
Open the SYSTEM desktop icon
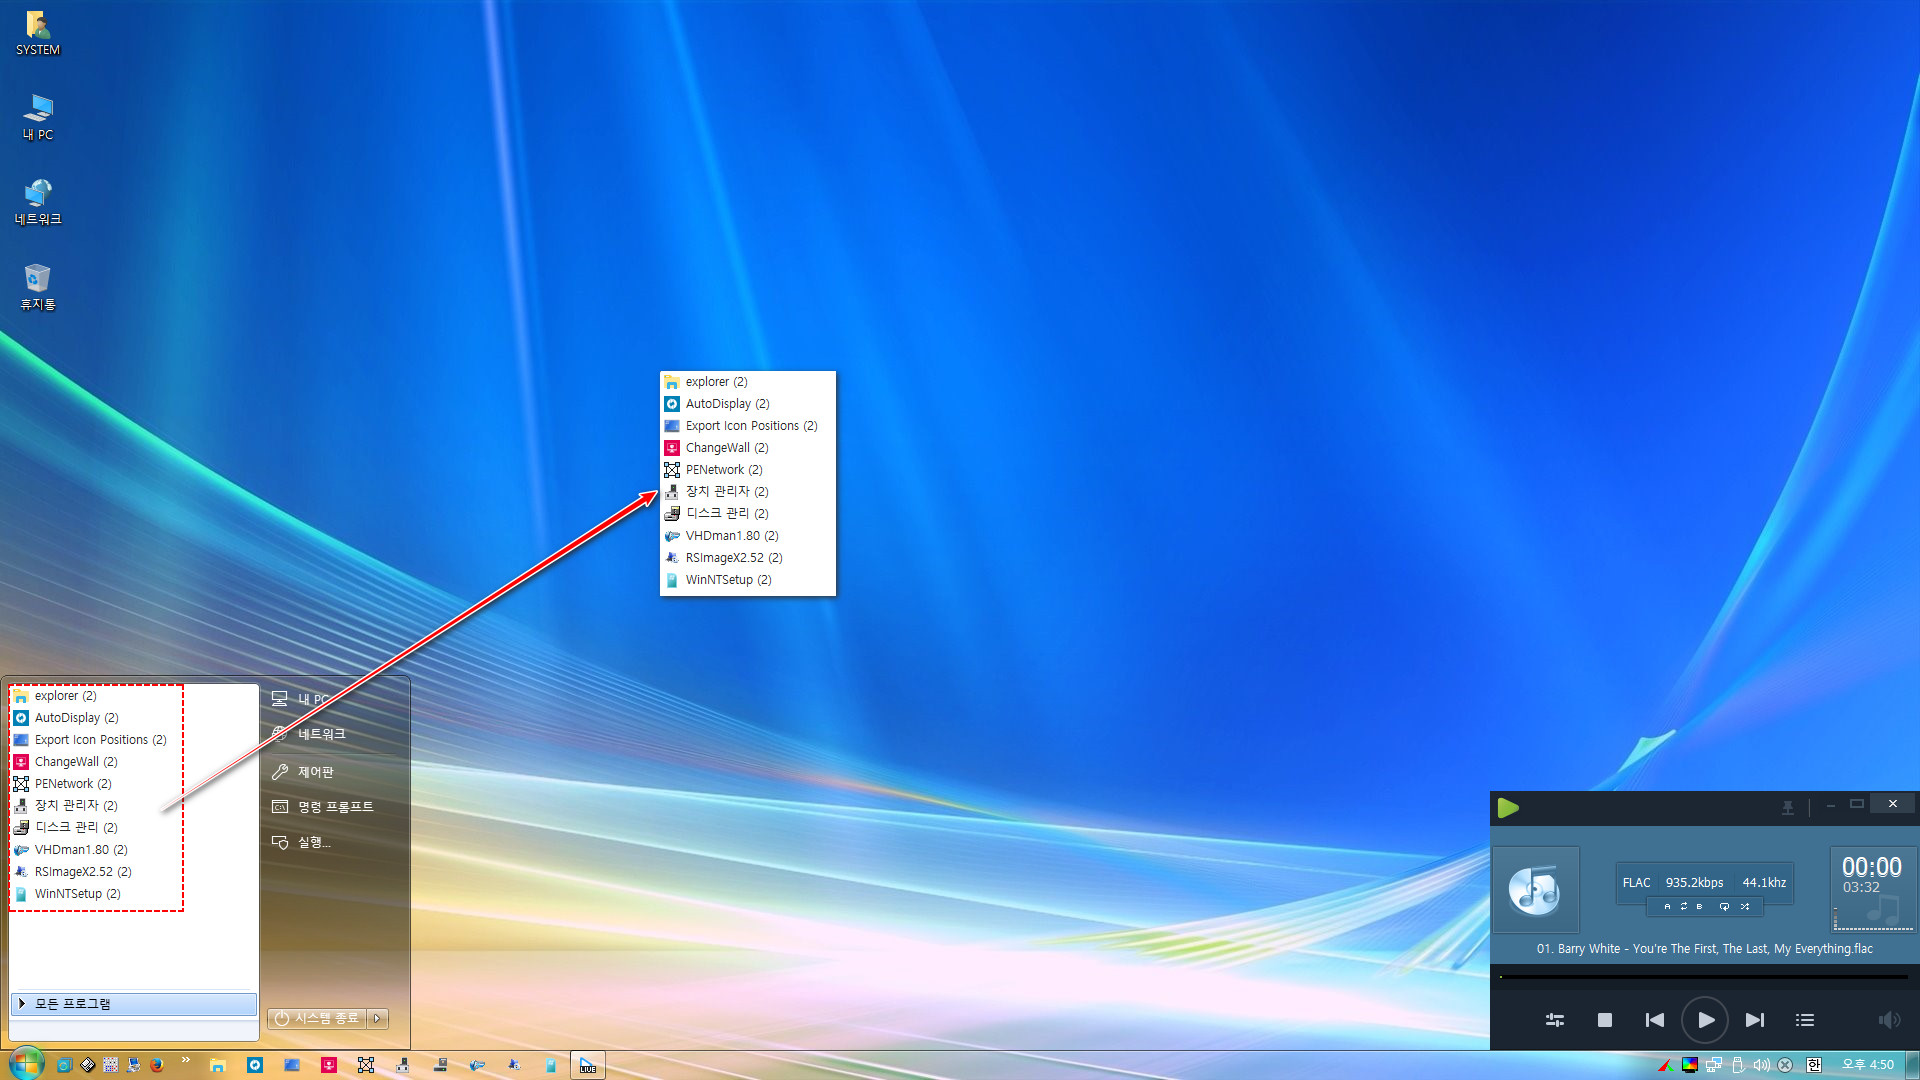[x=38, y=33]
